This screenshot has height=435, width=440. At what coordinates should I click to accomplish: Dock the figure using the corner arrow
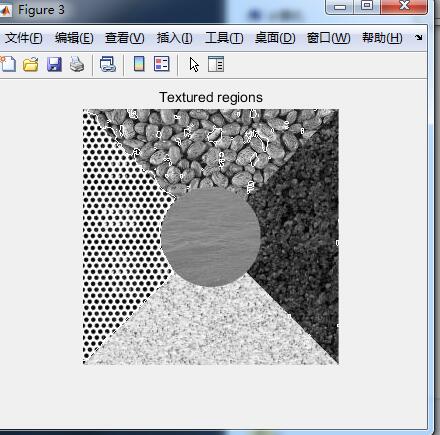(x=419, y=37)
